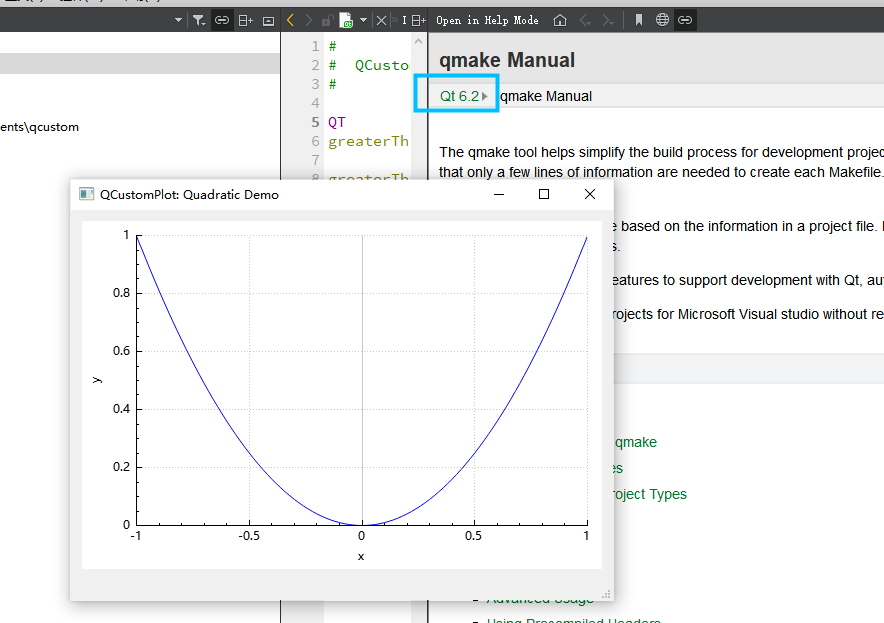Open the dropdown arrow beside the document icon
The image size is (884, 623).
click(363, 20)
